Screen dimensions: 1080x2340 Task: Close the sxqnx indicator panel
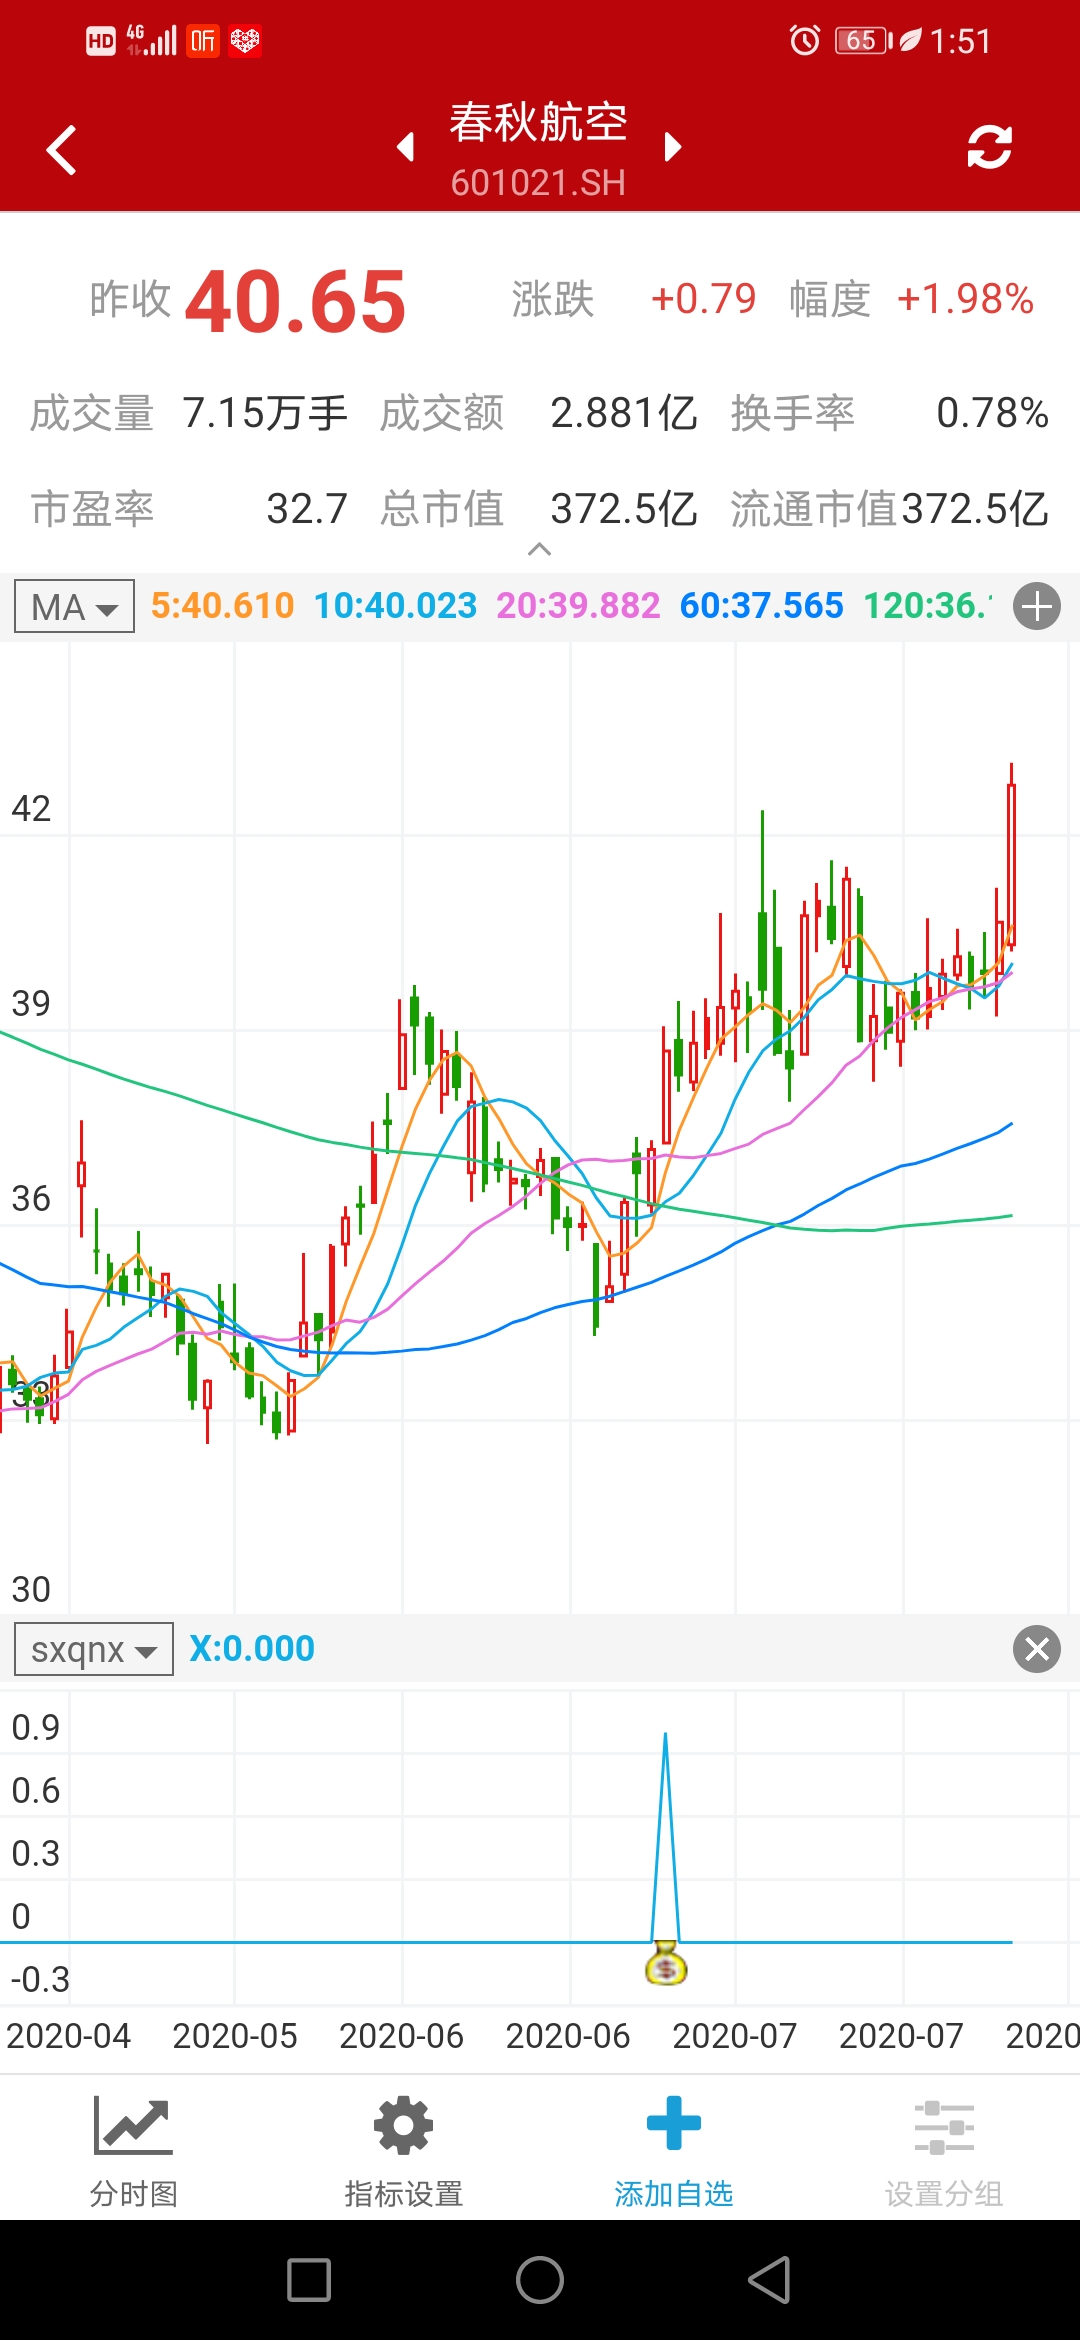point(1037,1649)
